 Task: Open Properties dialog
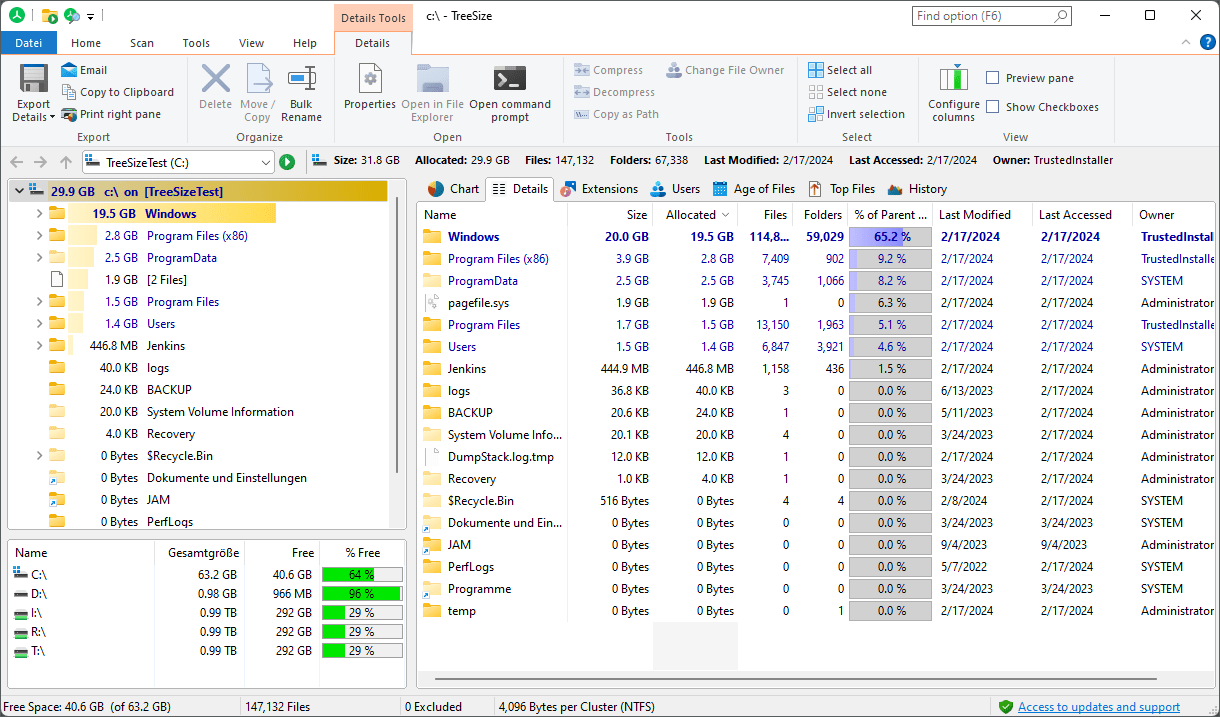370,85
